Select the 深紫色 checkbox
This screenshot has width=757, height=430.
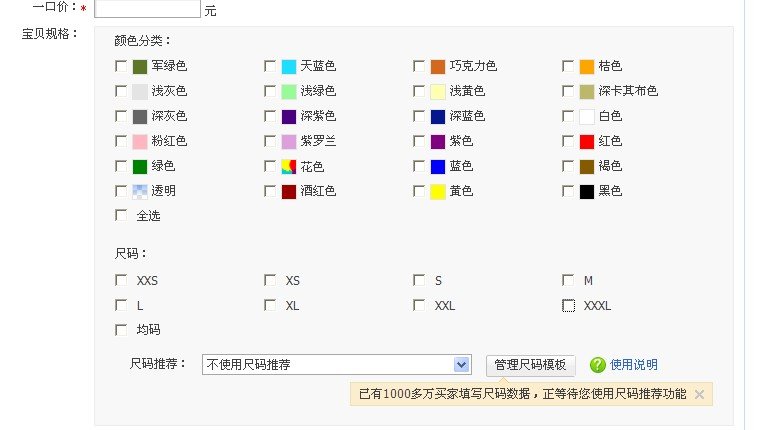pos(270,117)
